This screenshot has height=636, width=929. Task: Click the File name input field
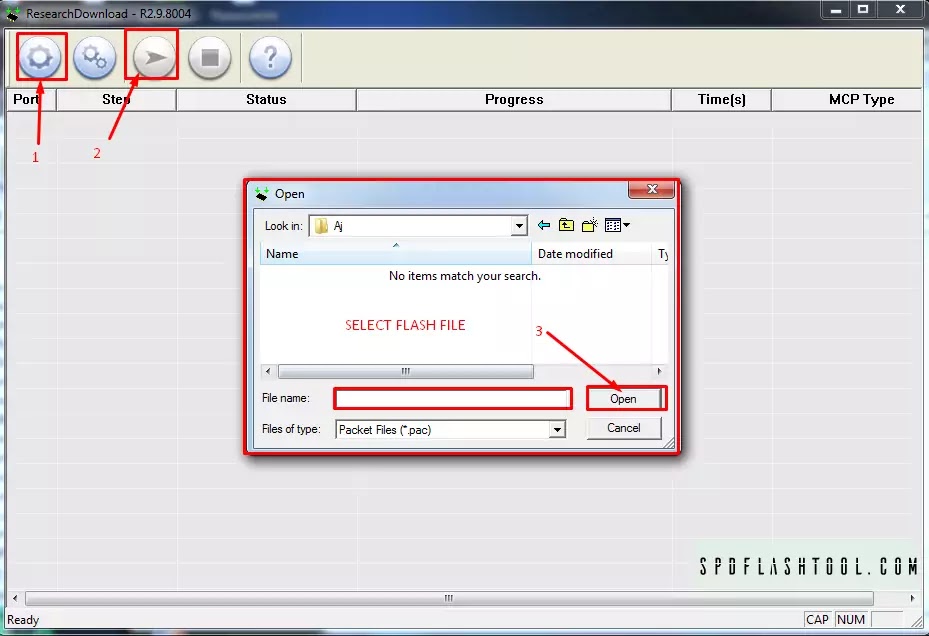(453, 399)
